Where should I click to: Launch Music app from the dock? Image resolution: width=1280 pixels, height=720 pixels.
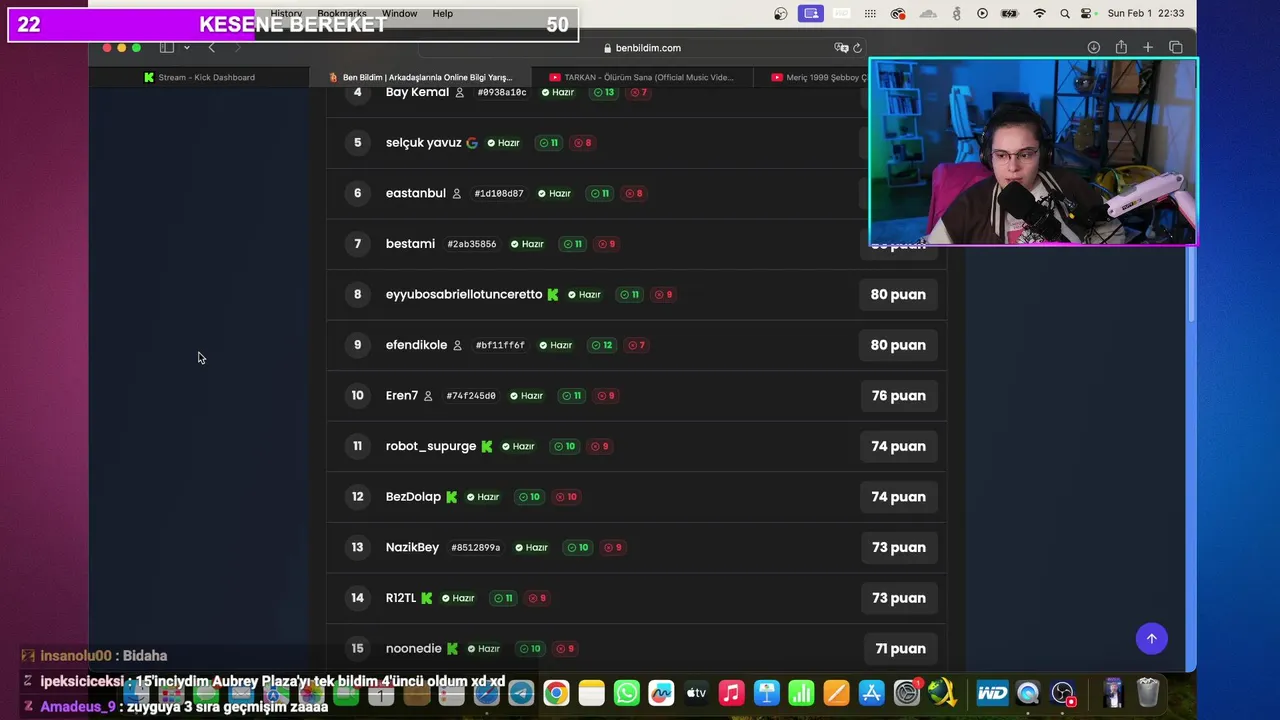[732, 693]
